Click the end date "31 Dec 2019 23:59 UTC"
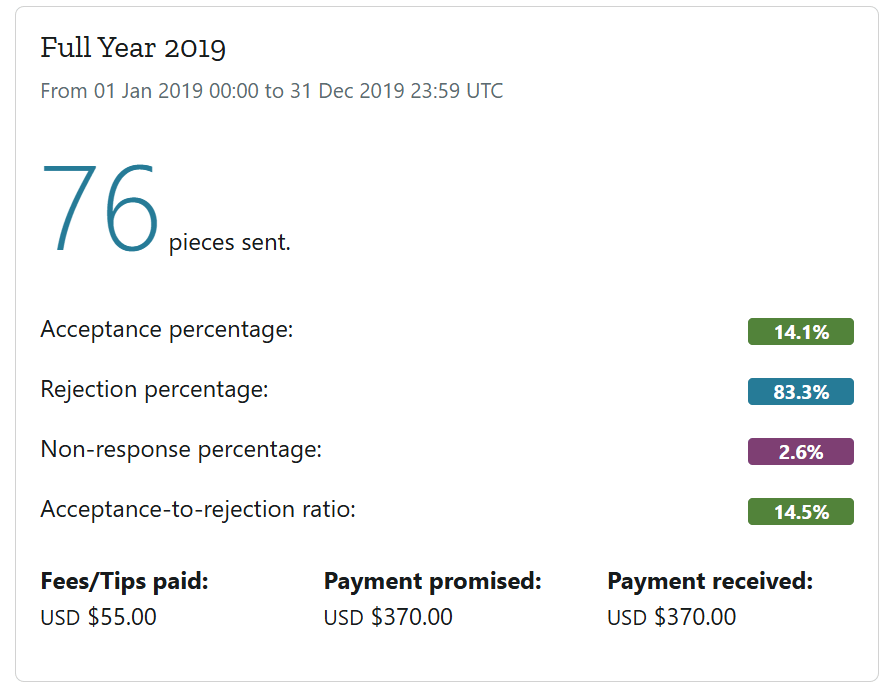The width and height of the screenshot is (885, 685). click(x=396, y=91)
